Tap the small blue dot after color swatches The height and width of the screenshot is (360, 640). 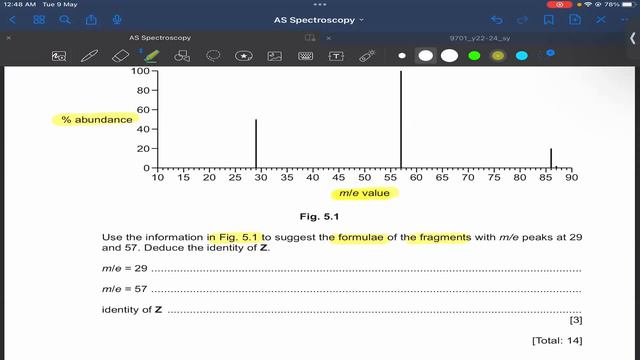[550, 53]
